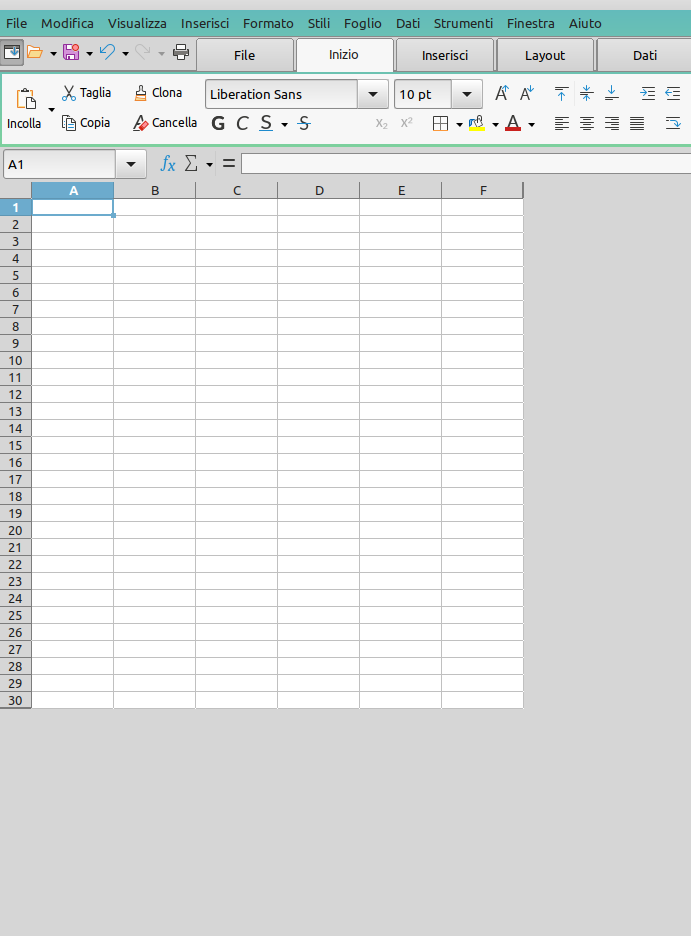This screenshot has width=691, height=936.
Task: Click the Copia button
Action: 86,123
